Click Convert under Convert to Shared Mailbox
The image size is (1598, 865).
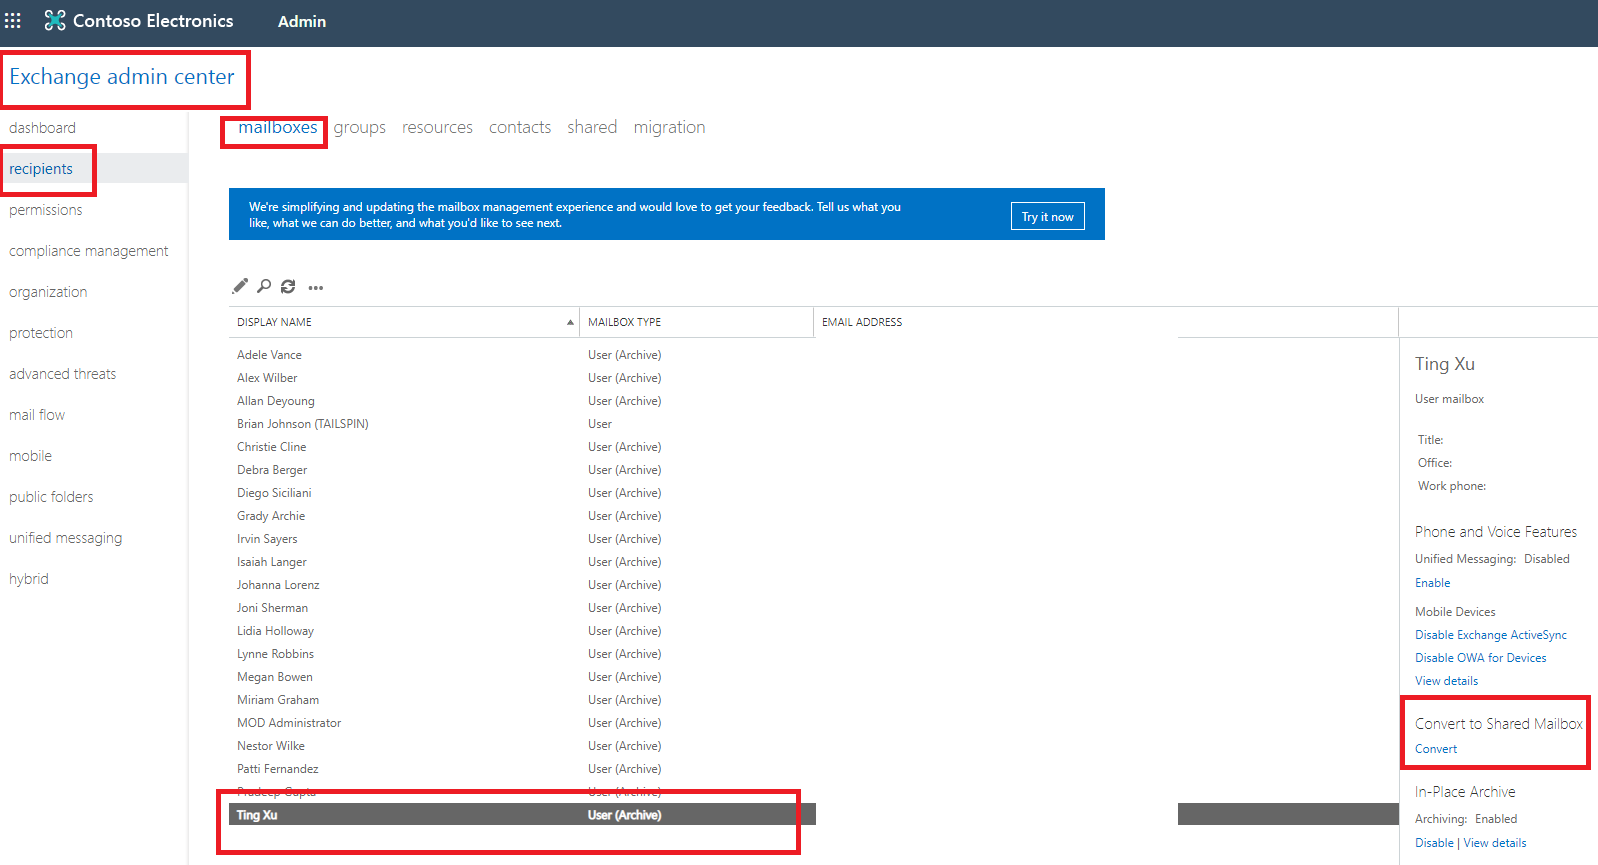coord(1436,749)
